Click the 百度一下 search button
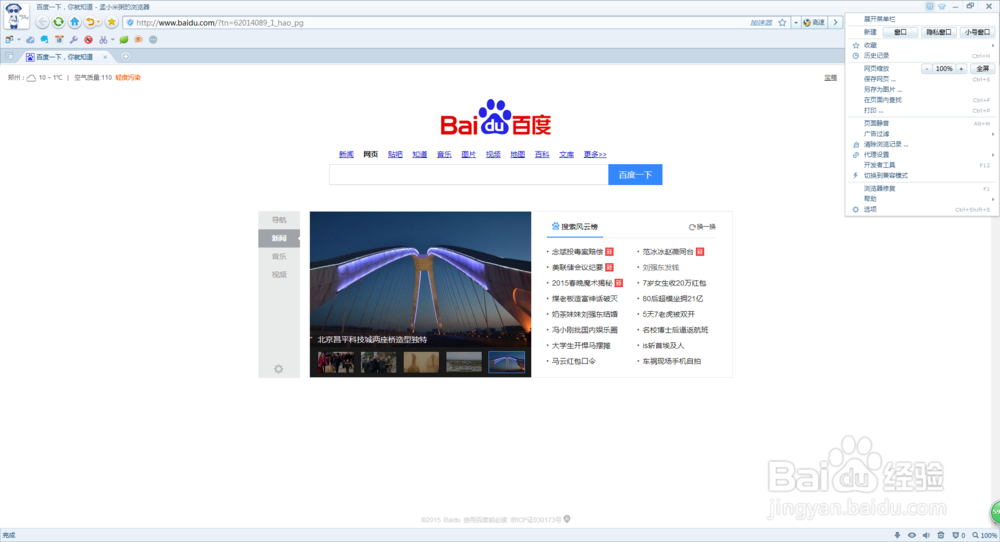Image resolution: width=1000 pixels, height=542 pixels. click(x=635, y=175)
